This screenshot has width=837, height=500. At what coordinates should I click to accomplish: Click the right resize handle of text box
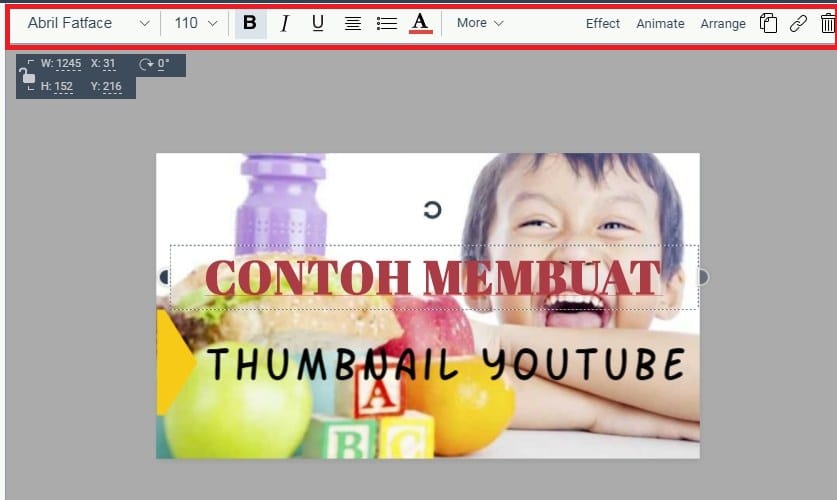(x=704, y=277)
